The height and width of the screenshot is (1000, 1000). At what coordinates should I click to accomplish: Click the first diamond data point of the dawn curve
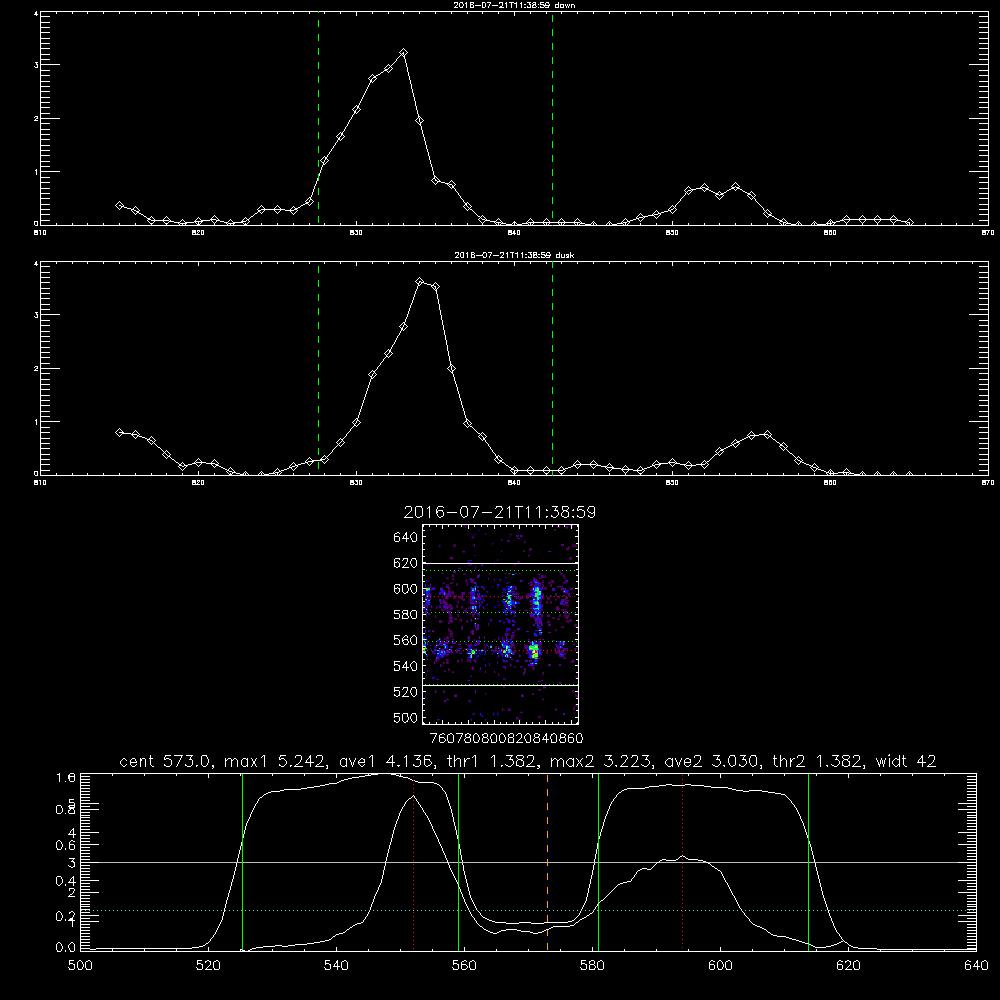click(119, 205)
